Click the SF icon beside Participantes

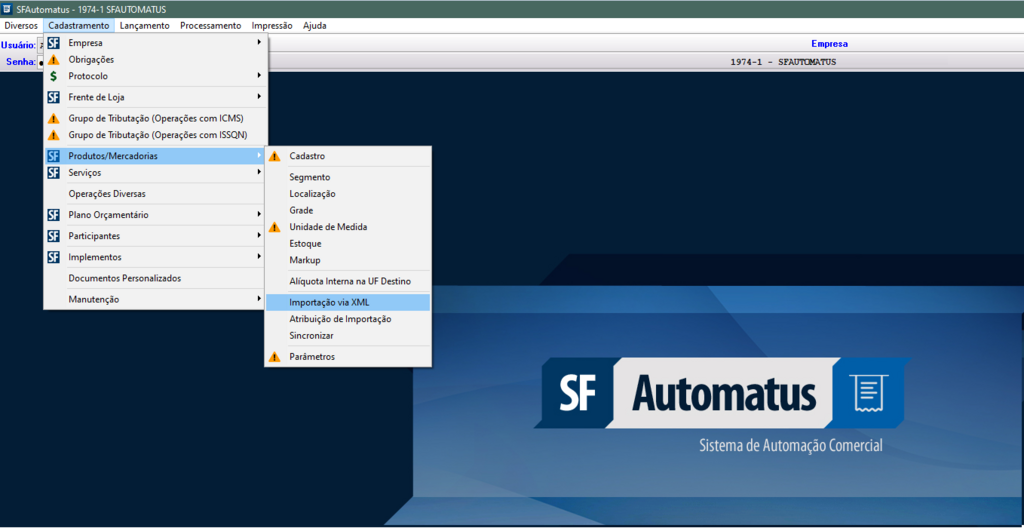(54, 236)
